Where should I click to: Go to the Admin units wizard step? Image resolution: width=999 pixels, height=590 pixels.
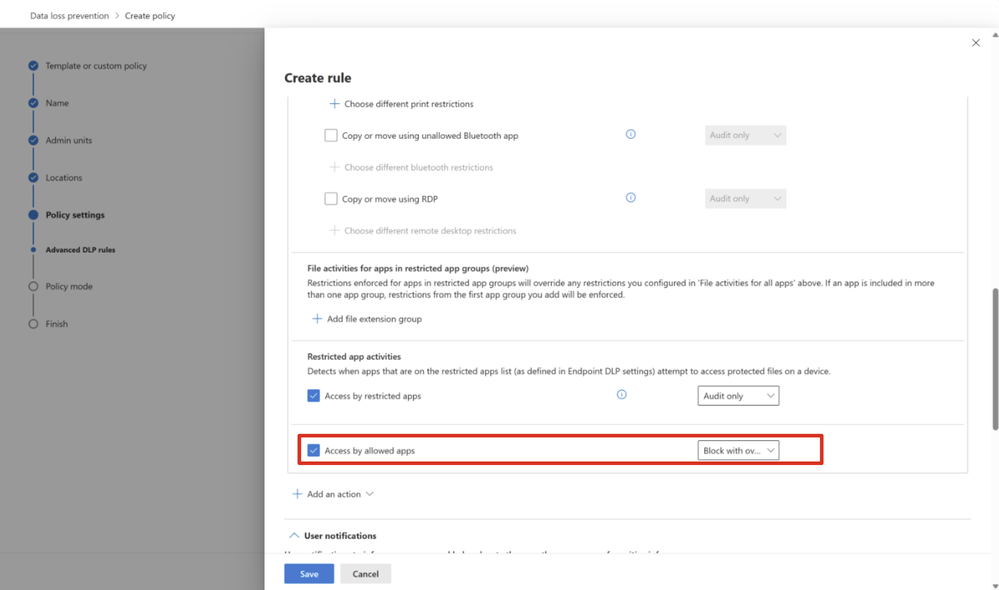point(69,140)
